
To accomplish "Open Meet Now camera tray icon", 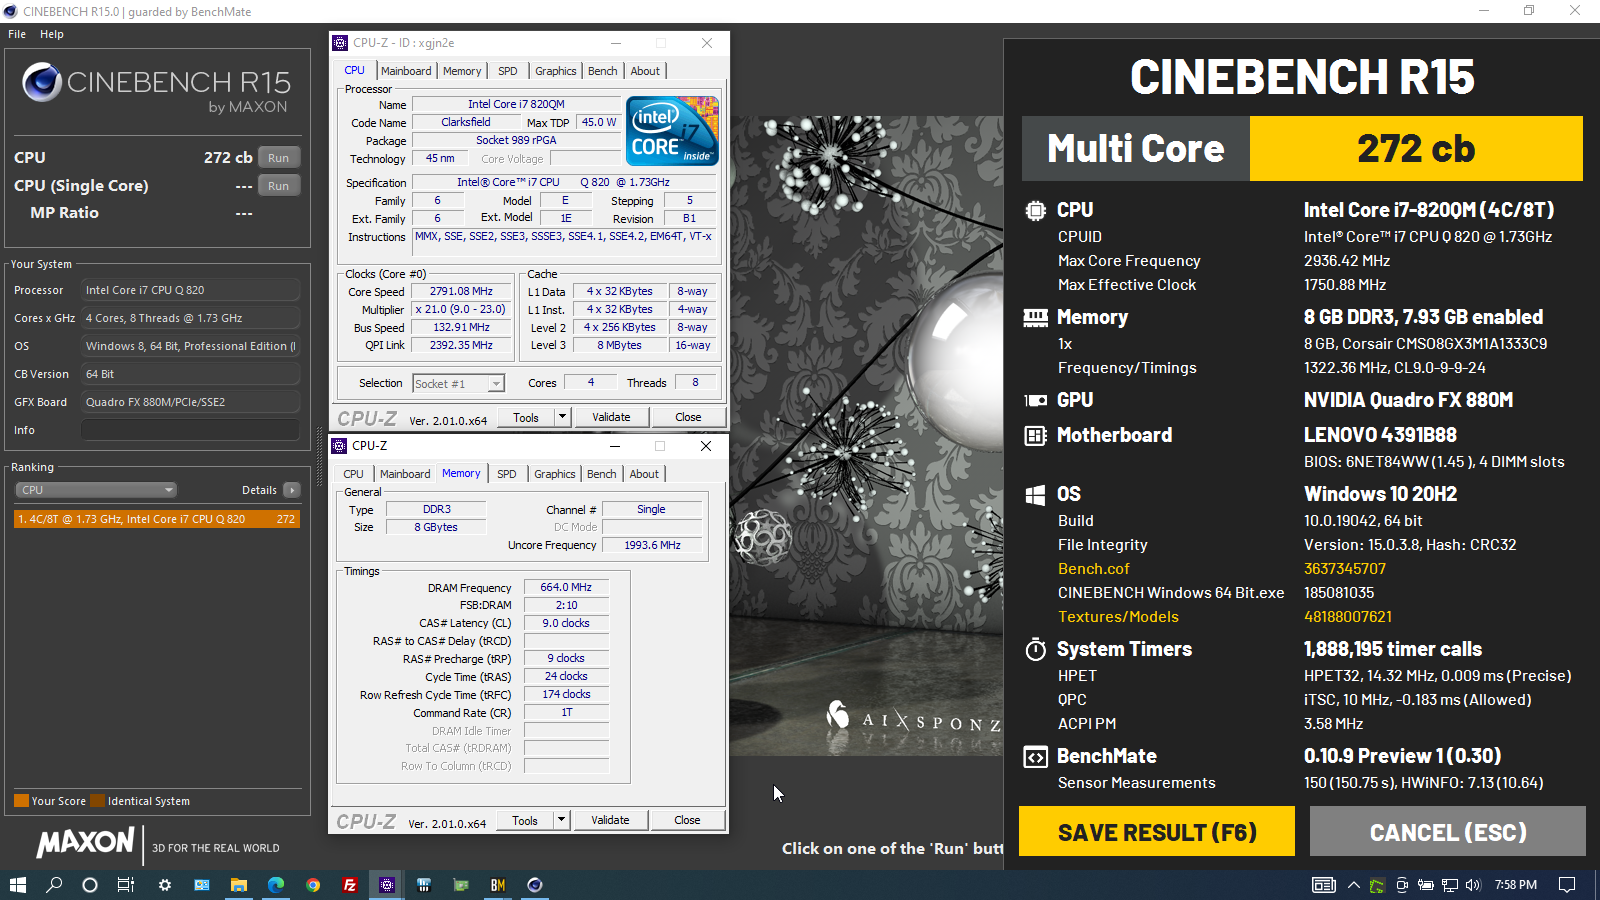I will 1402,885.
